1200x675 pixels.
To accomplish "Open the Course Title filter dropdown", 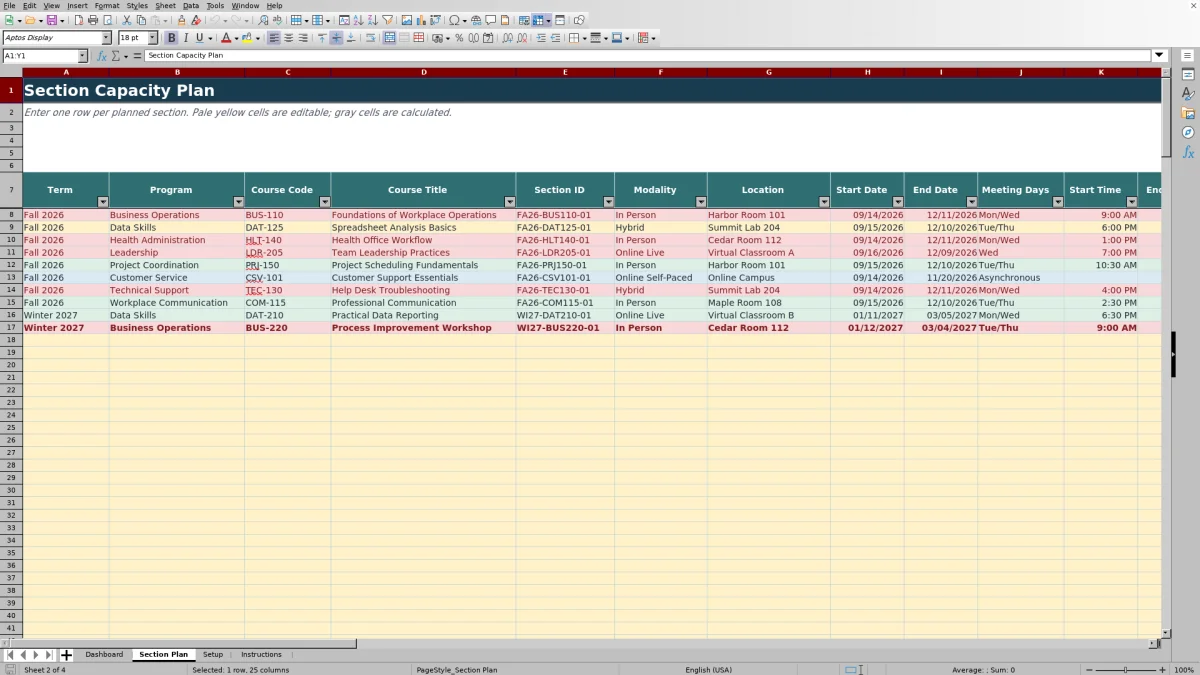I will pos(510,202).
